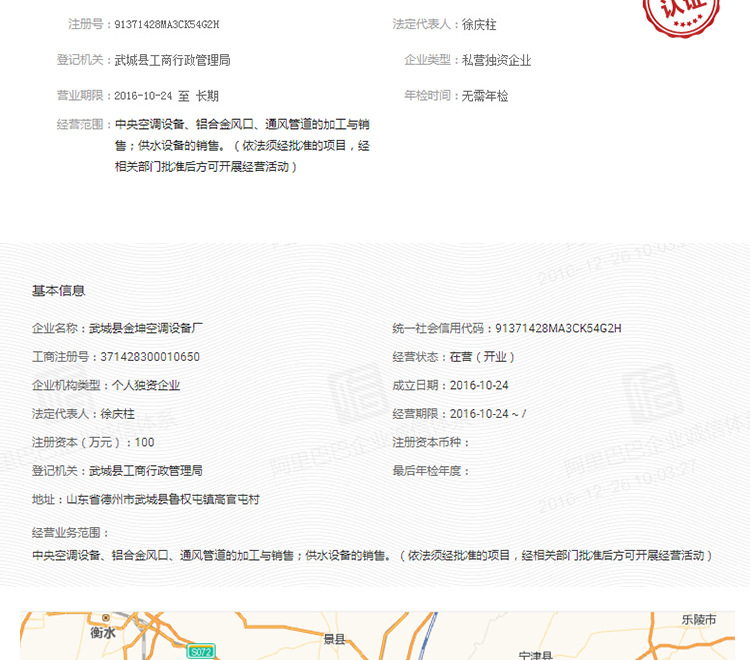The width and height of the screenshot is (750, 660).
Task: Click annual inspection value 无需年检
Action: point(485,96)
